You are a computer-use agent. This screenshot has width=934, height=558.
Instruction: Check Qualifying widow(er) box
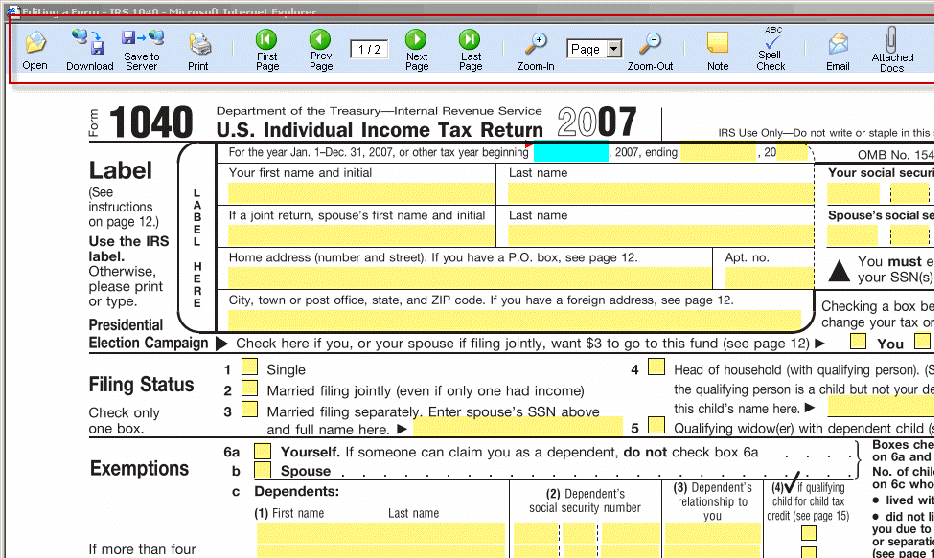656,425
